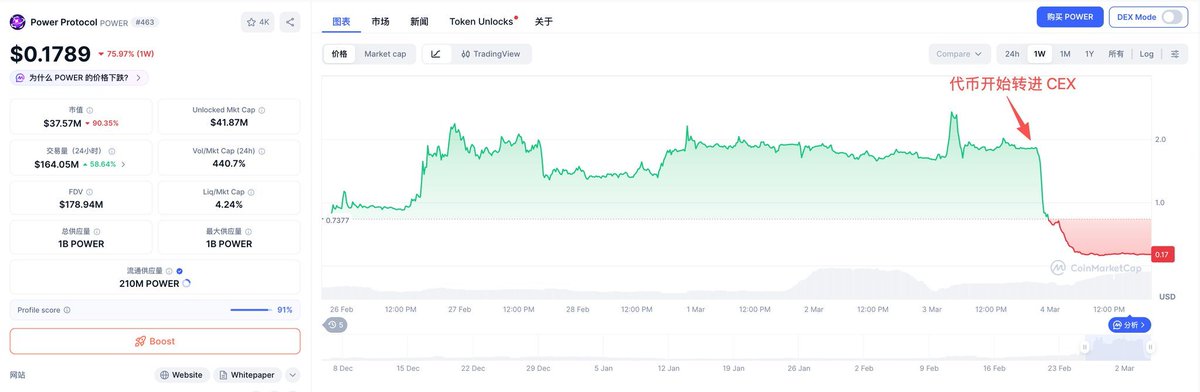The width and height of the screenshot is (1200, 392).
Task: Click info icon beside Profile score
Action: [67, 310]
